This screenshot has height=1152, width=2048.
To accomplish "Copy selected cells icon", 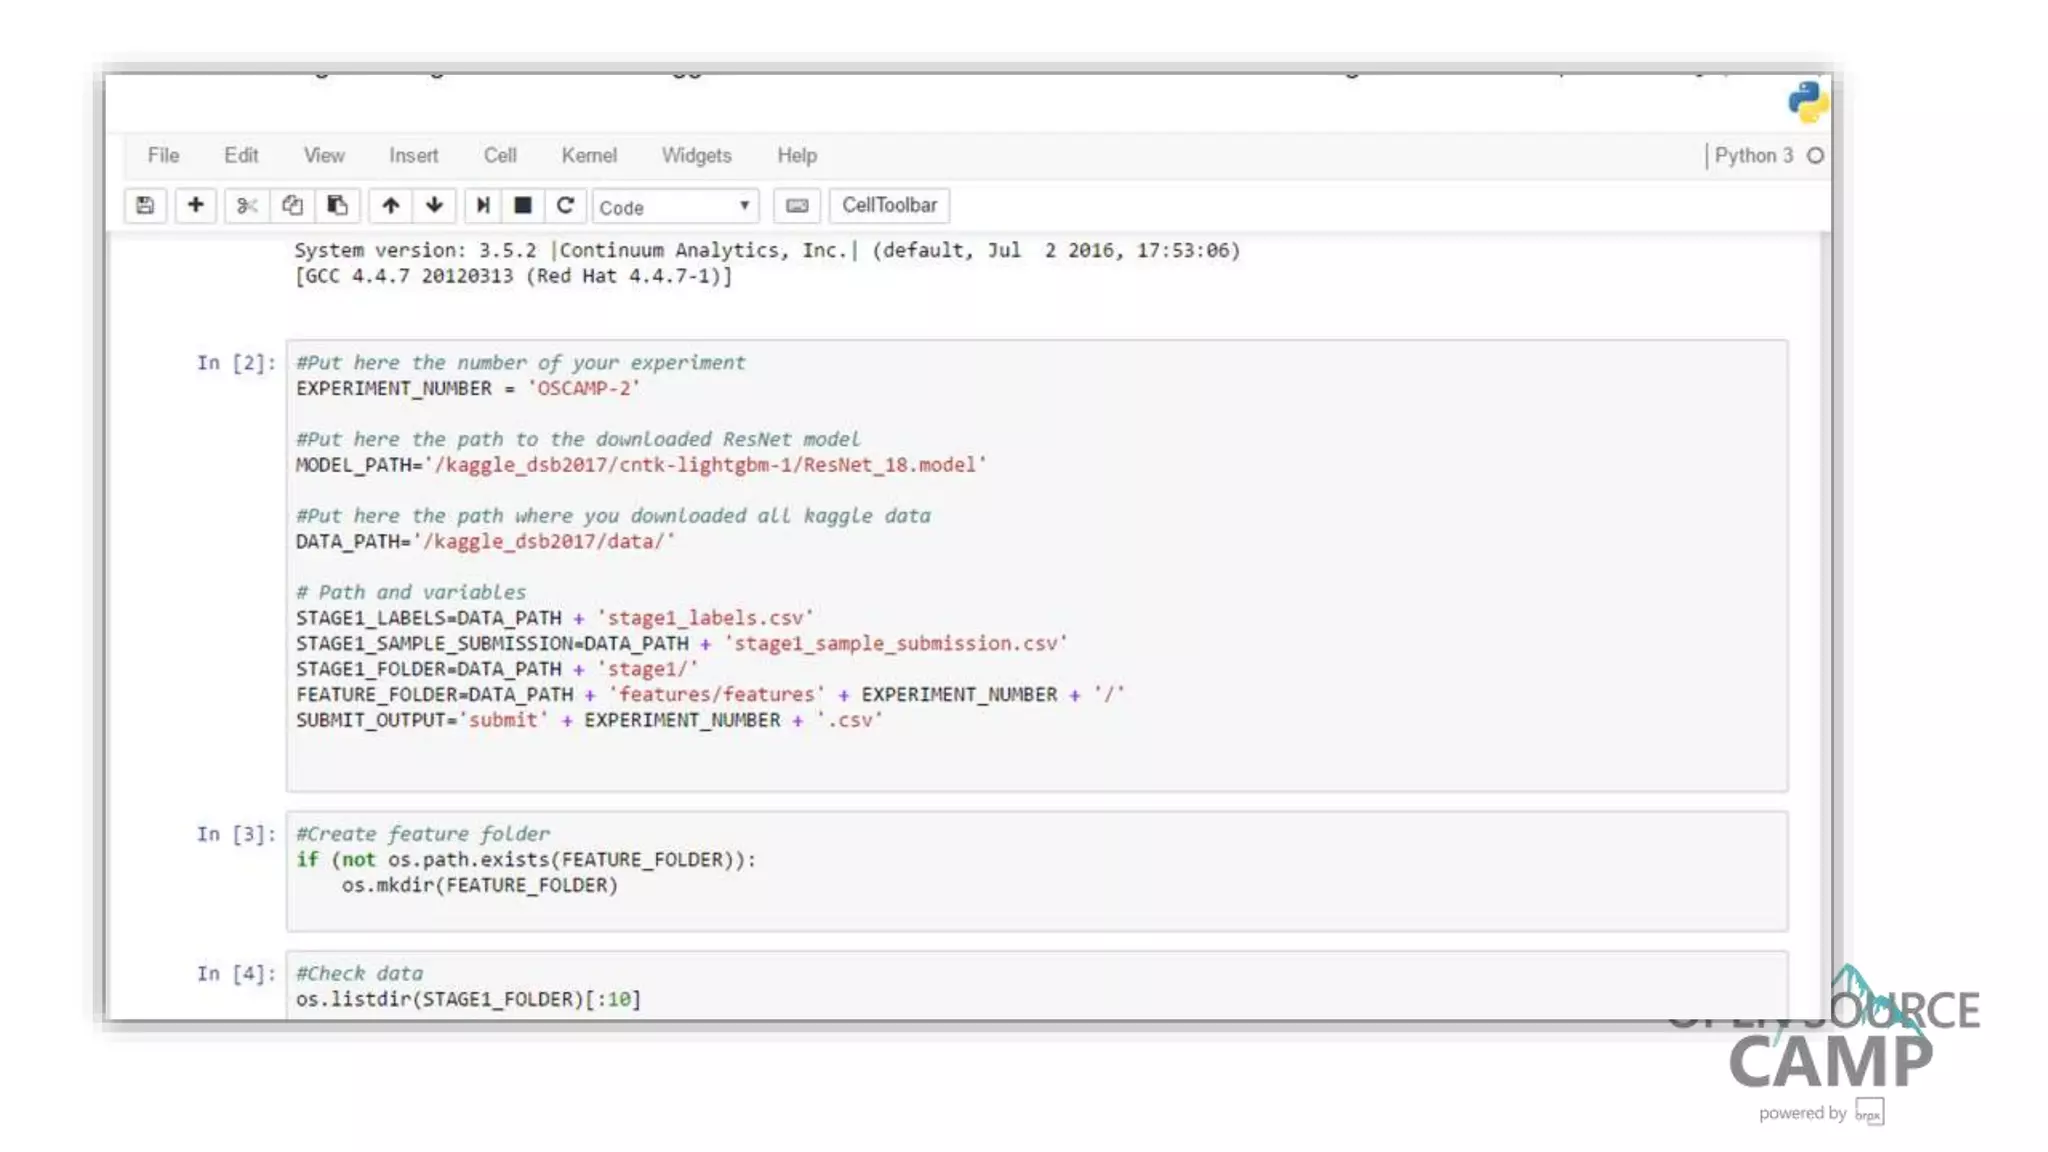I will 292,205.
